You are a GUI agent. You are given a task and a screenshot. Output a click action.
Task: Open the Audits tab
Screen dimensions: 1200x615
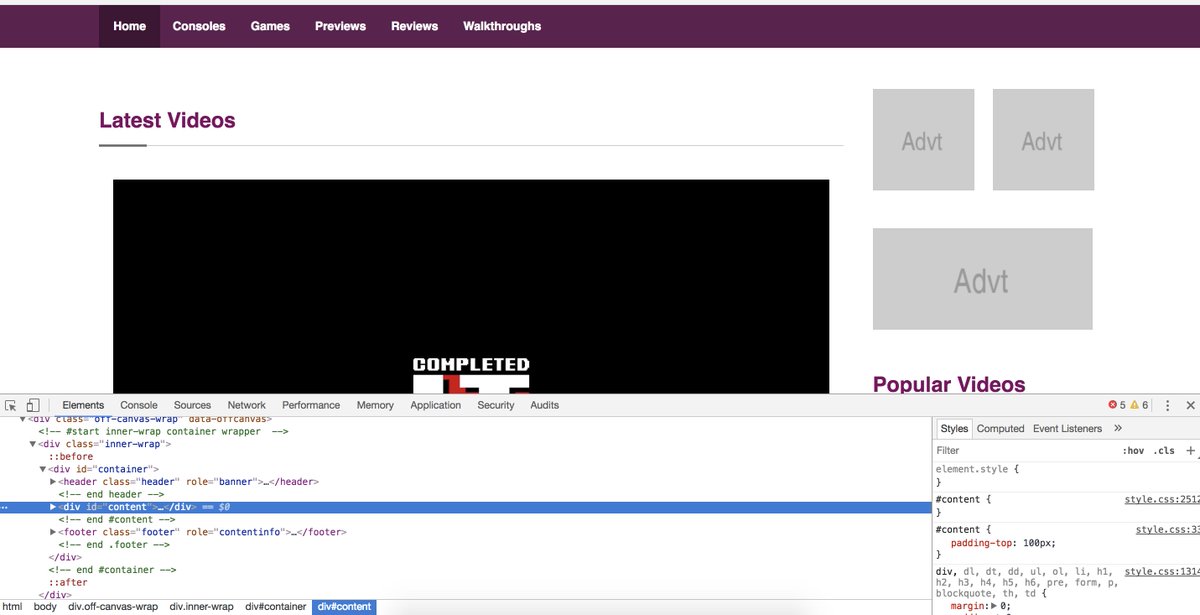click(545, 405)
